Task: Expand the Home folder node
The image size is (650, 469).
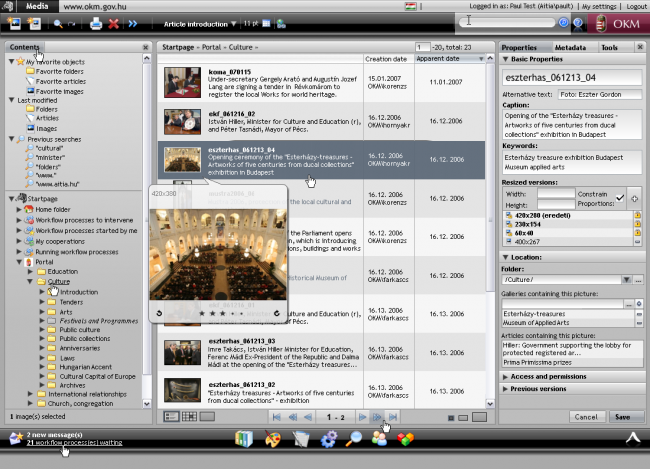Action: click(19, 209)
